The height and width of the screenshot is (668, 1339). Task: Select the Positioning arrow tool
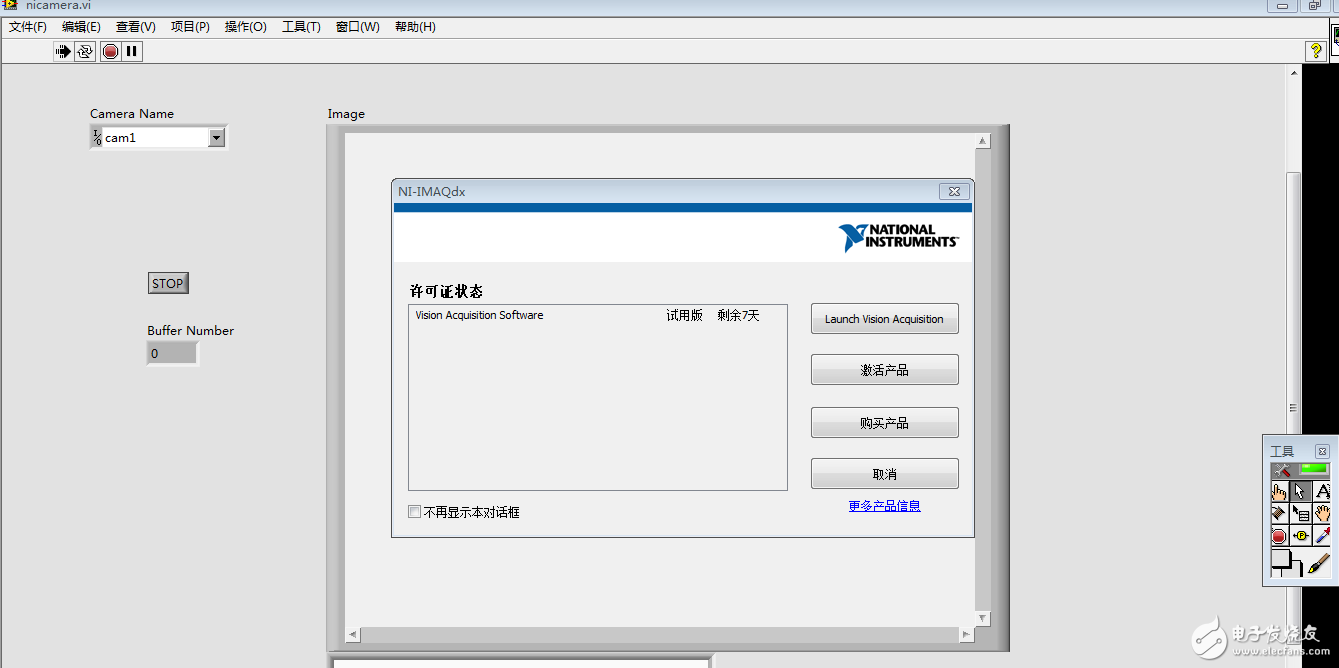click(1301, 491)
